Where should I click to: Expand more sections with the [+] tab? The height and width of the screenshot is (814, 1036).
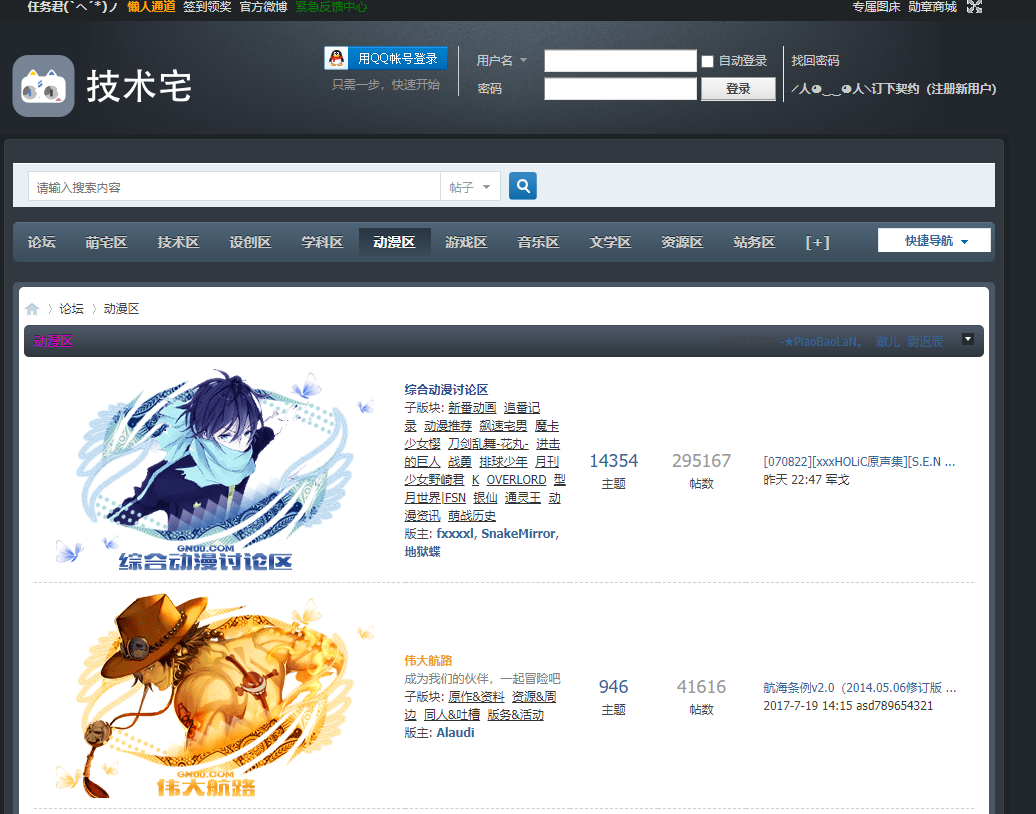(x=817, y=242)
